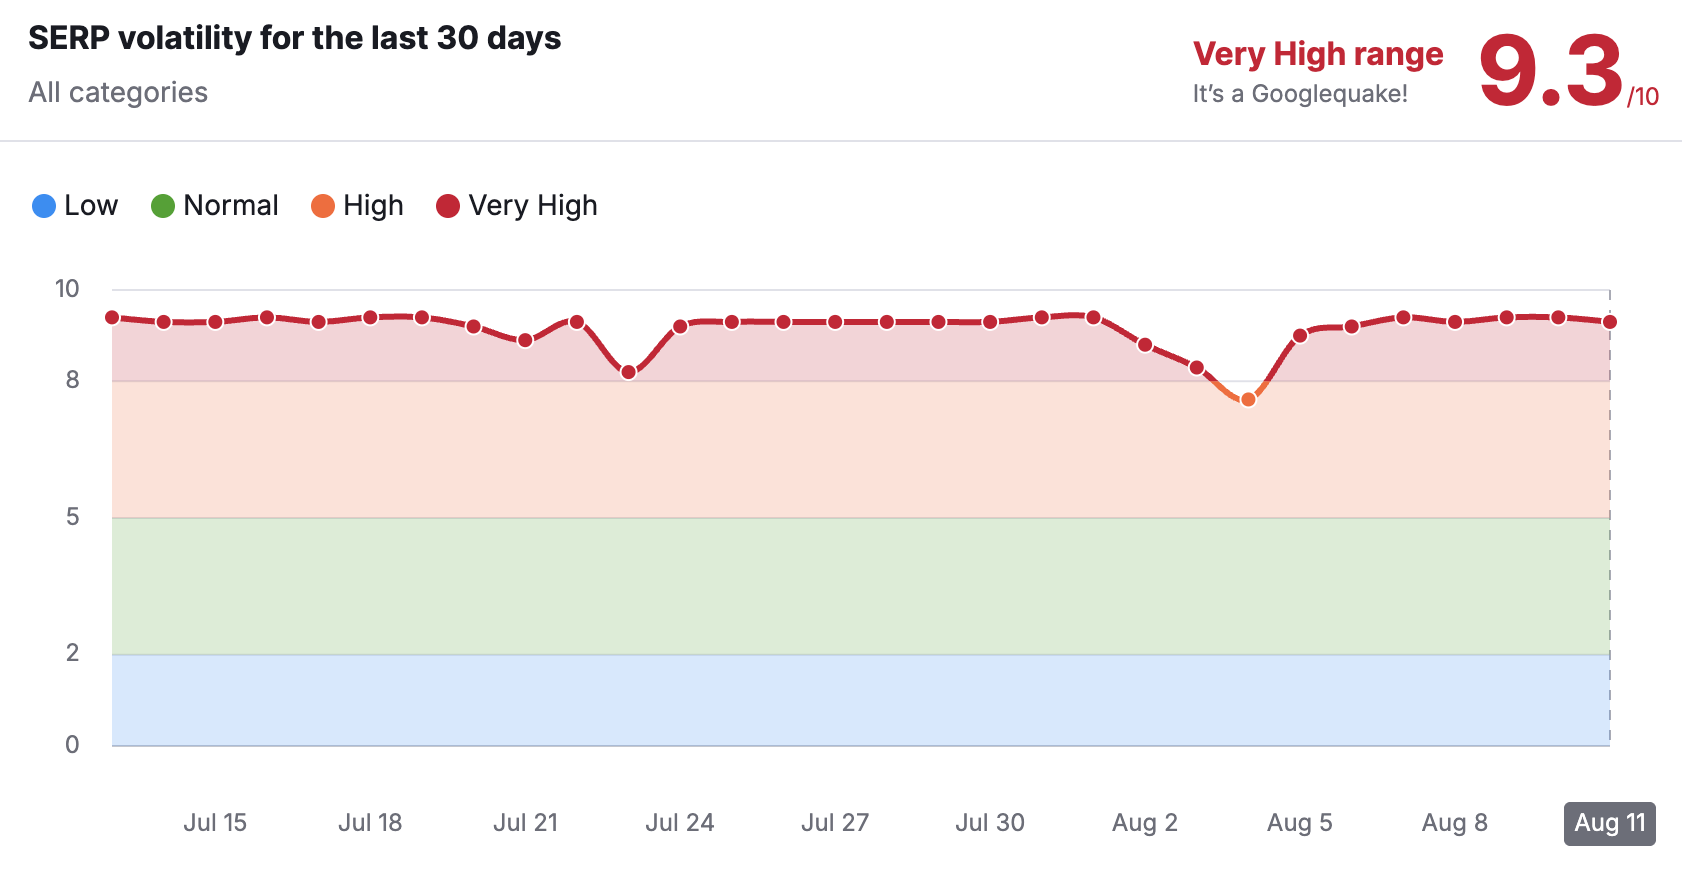Click the last data point on Aug 11
1682x872 pixels.
point(1610,322)
